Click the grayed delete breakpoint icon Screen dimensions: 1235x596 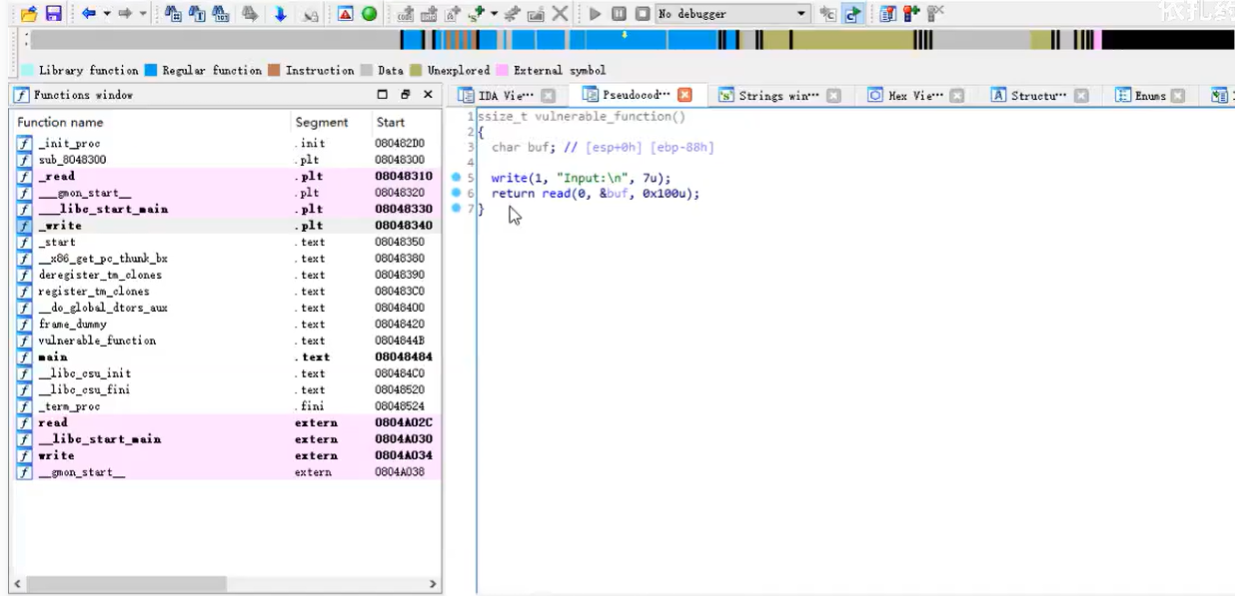935,14
